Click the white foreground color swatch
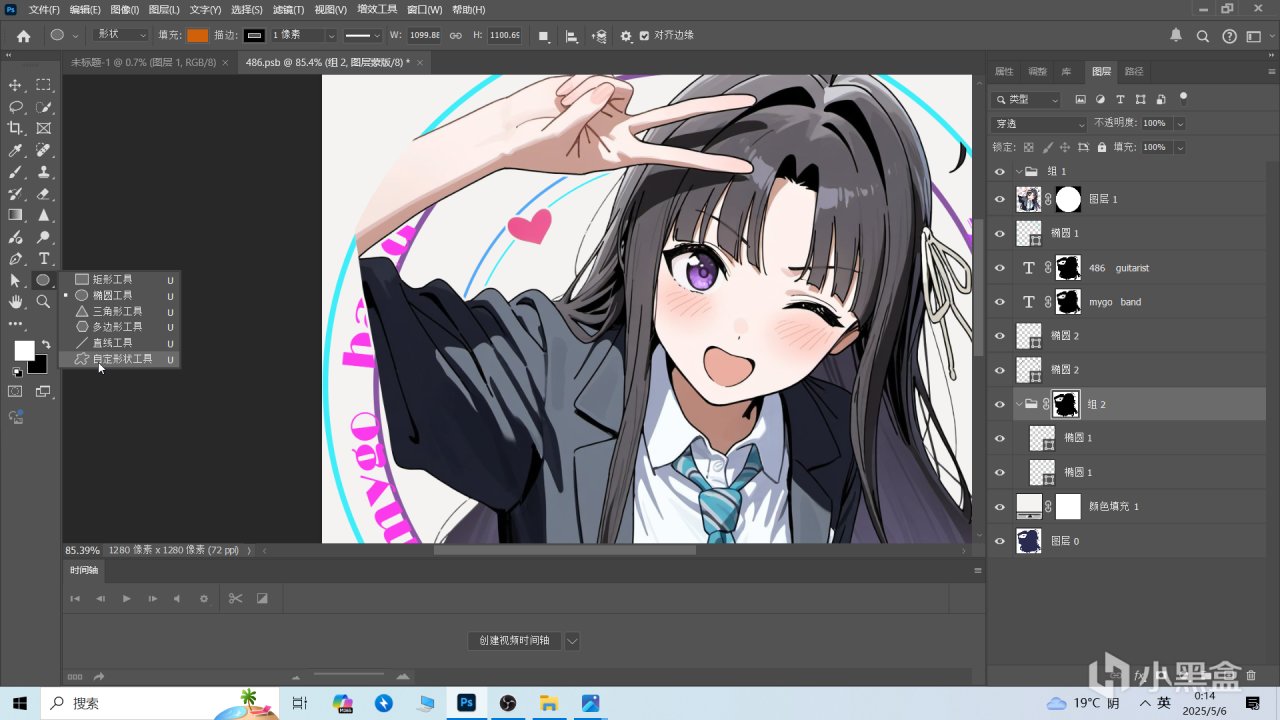Image resolution: width=1280 pixels, height=720 pixels. pos(24,351)
